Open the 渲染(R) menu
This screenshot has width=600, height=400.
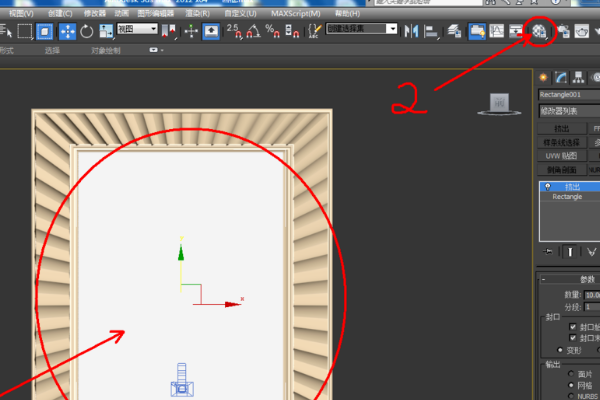click(197, 14)
